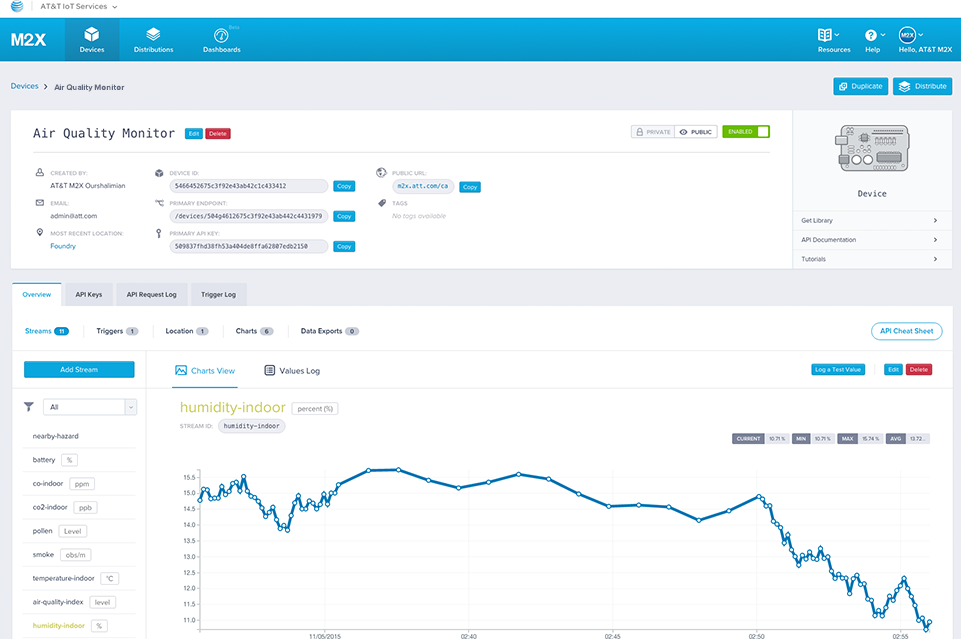Select the Charts sub-tab
Viewport: 961px width, 639px height.
click(254, 331)
